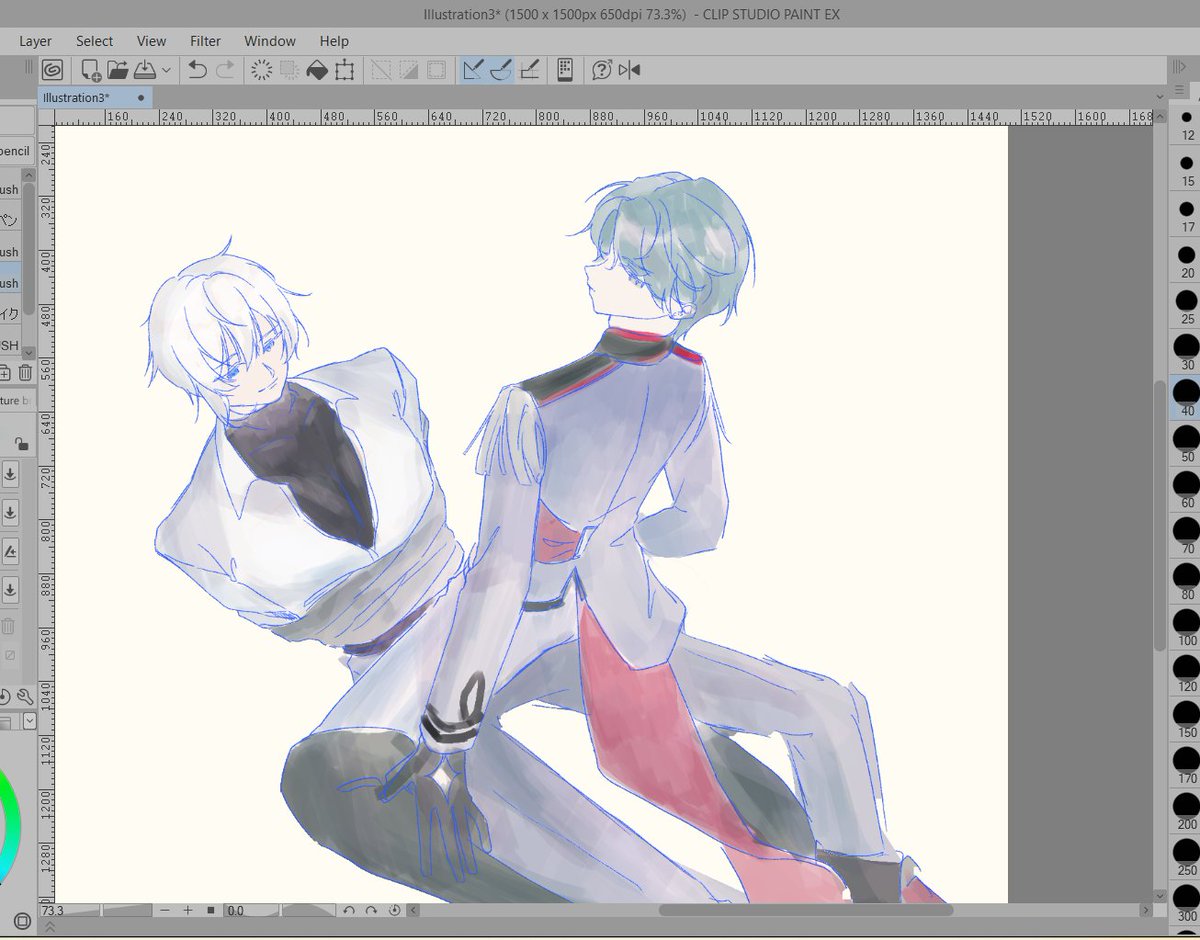The width and height of the screenshot is (1200, 940).
Task: Toggle Show Selection Border icon
Action: pos(437,70)
